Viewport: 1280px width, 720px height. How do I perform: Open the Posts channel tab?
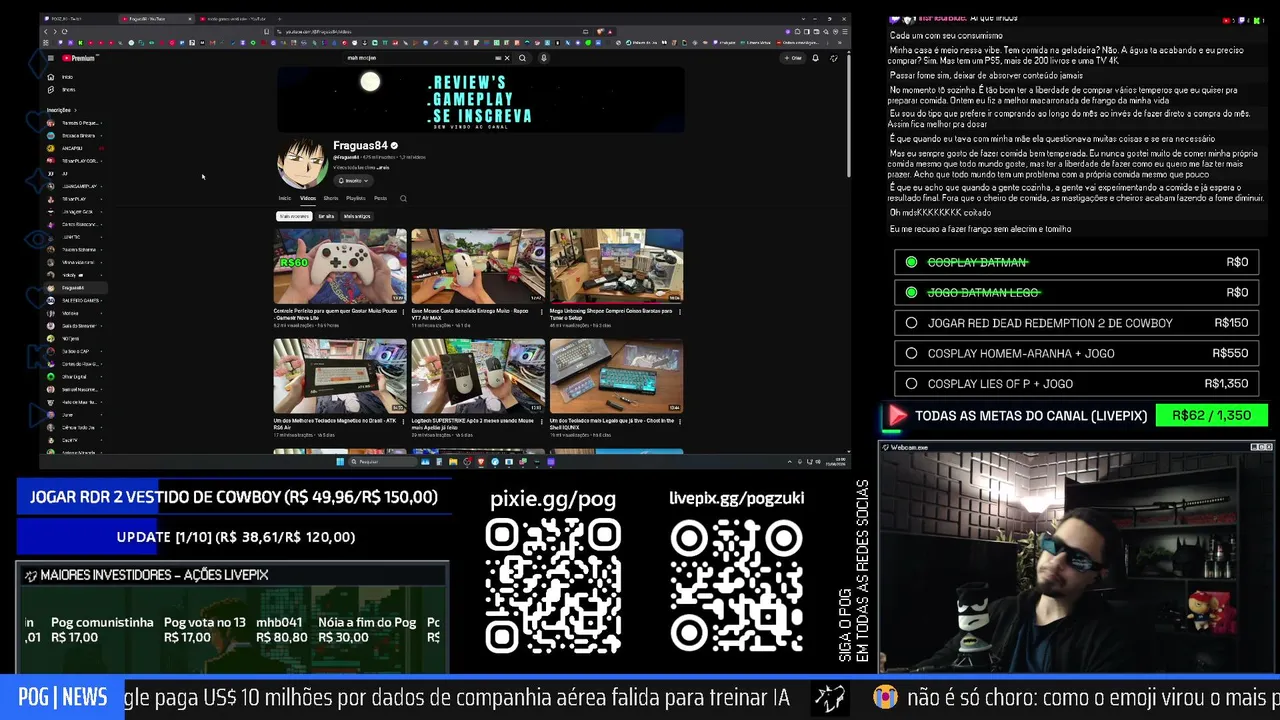(381, 198)
